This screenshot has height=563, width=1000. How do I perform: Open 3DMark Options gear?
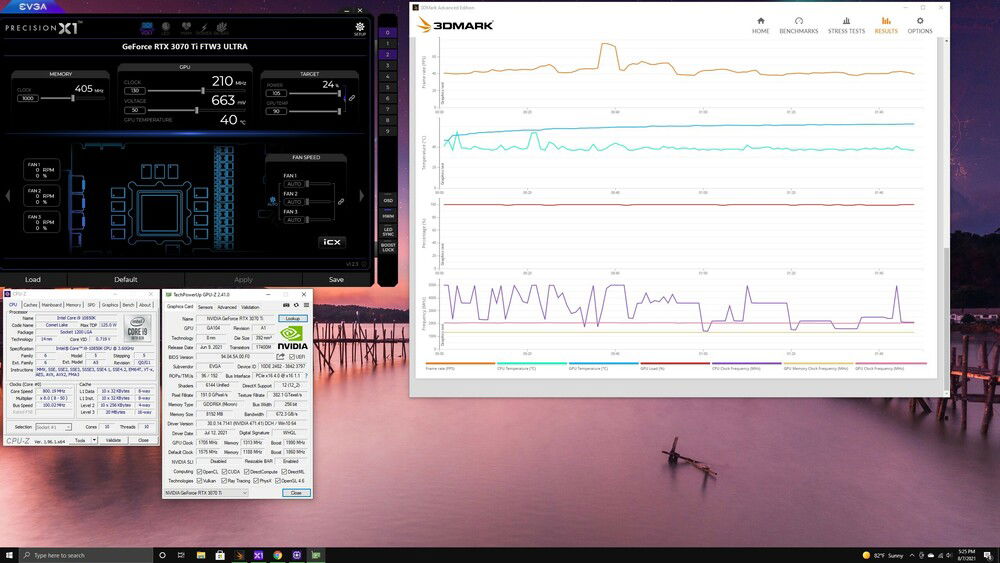[x=919, y=25]
